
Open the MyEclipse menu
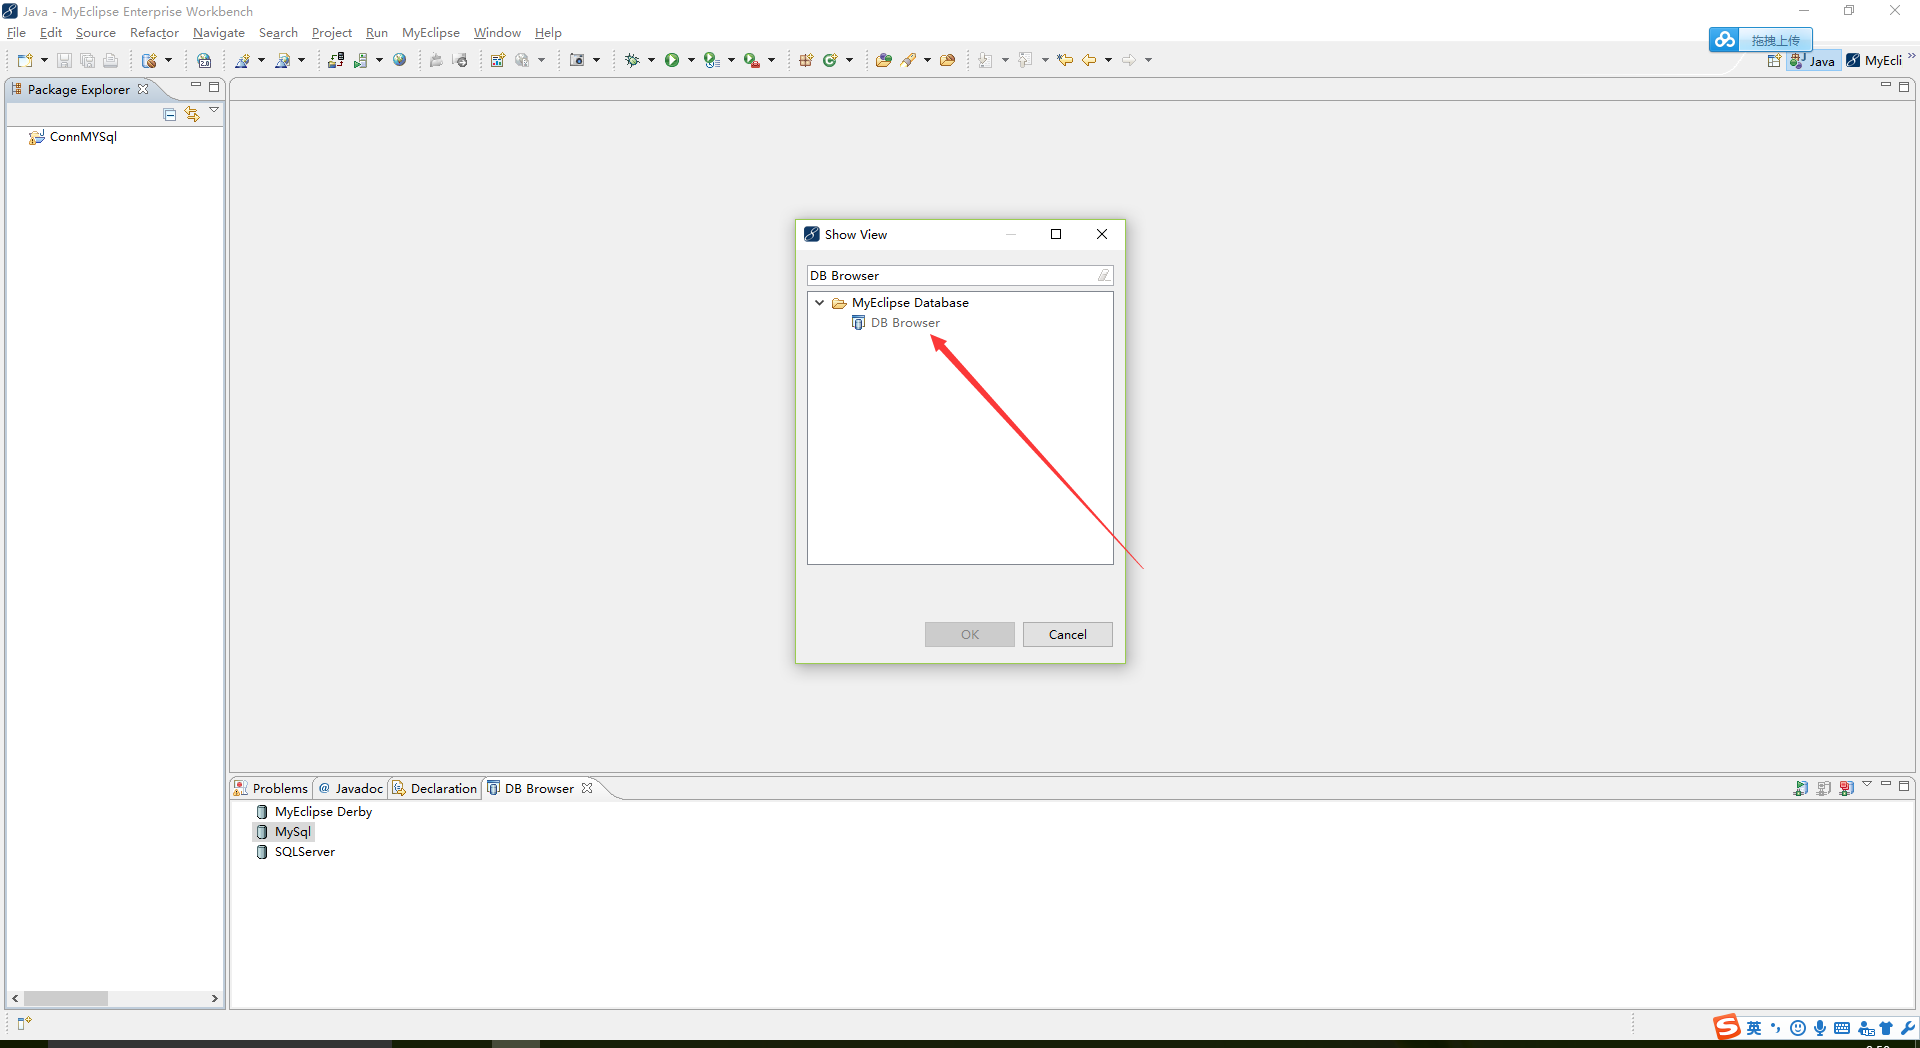tap(431, 33)
